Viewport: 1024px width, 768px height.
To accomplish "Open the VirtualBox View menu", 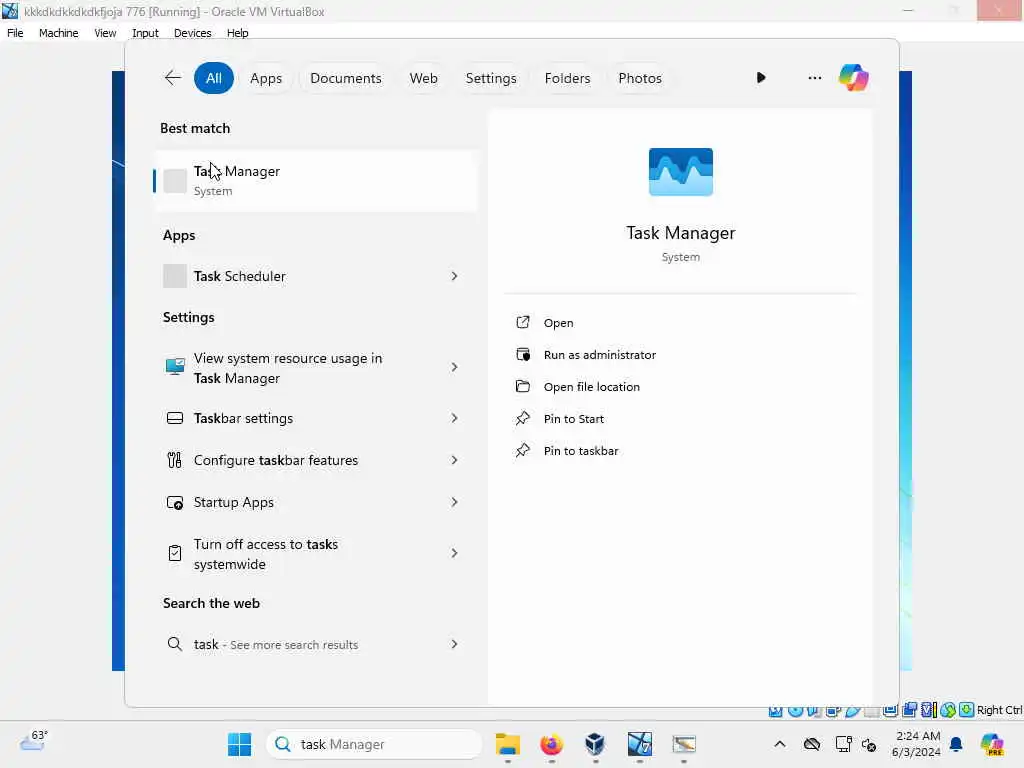I will (x=105, y=33).
